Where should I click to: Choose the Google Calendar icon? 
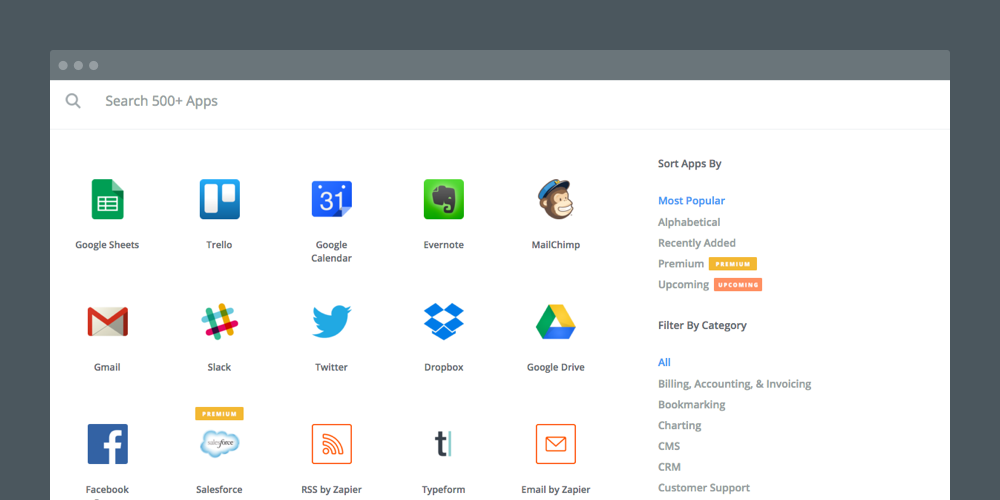pyautogui.click(x=332, y=199)
